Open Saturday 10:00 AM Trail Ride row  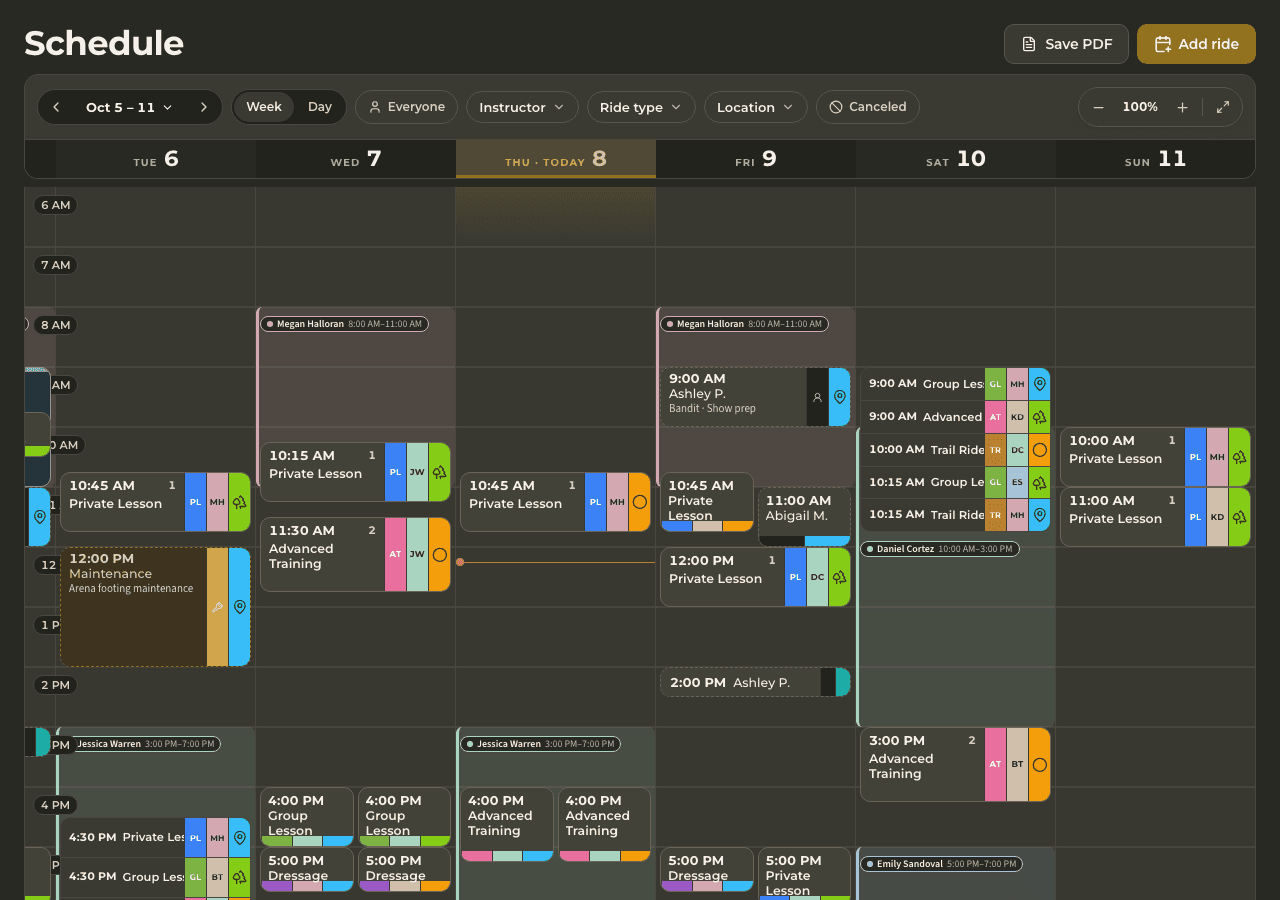pos(955,450)
